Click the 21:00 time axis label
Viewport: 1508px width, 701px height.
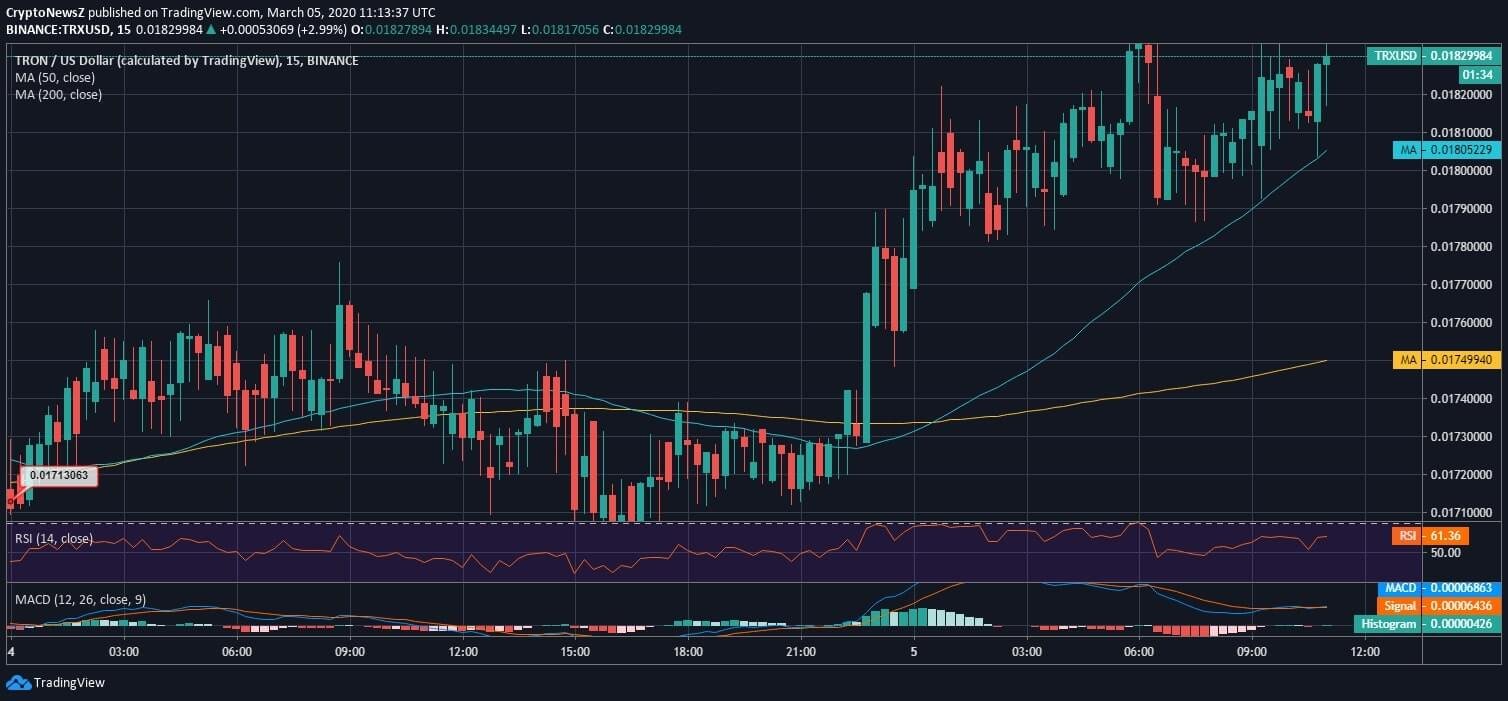[x=801, y=651]
